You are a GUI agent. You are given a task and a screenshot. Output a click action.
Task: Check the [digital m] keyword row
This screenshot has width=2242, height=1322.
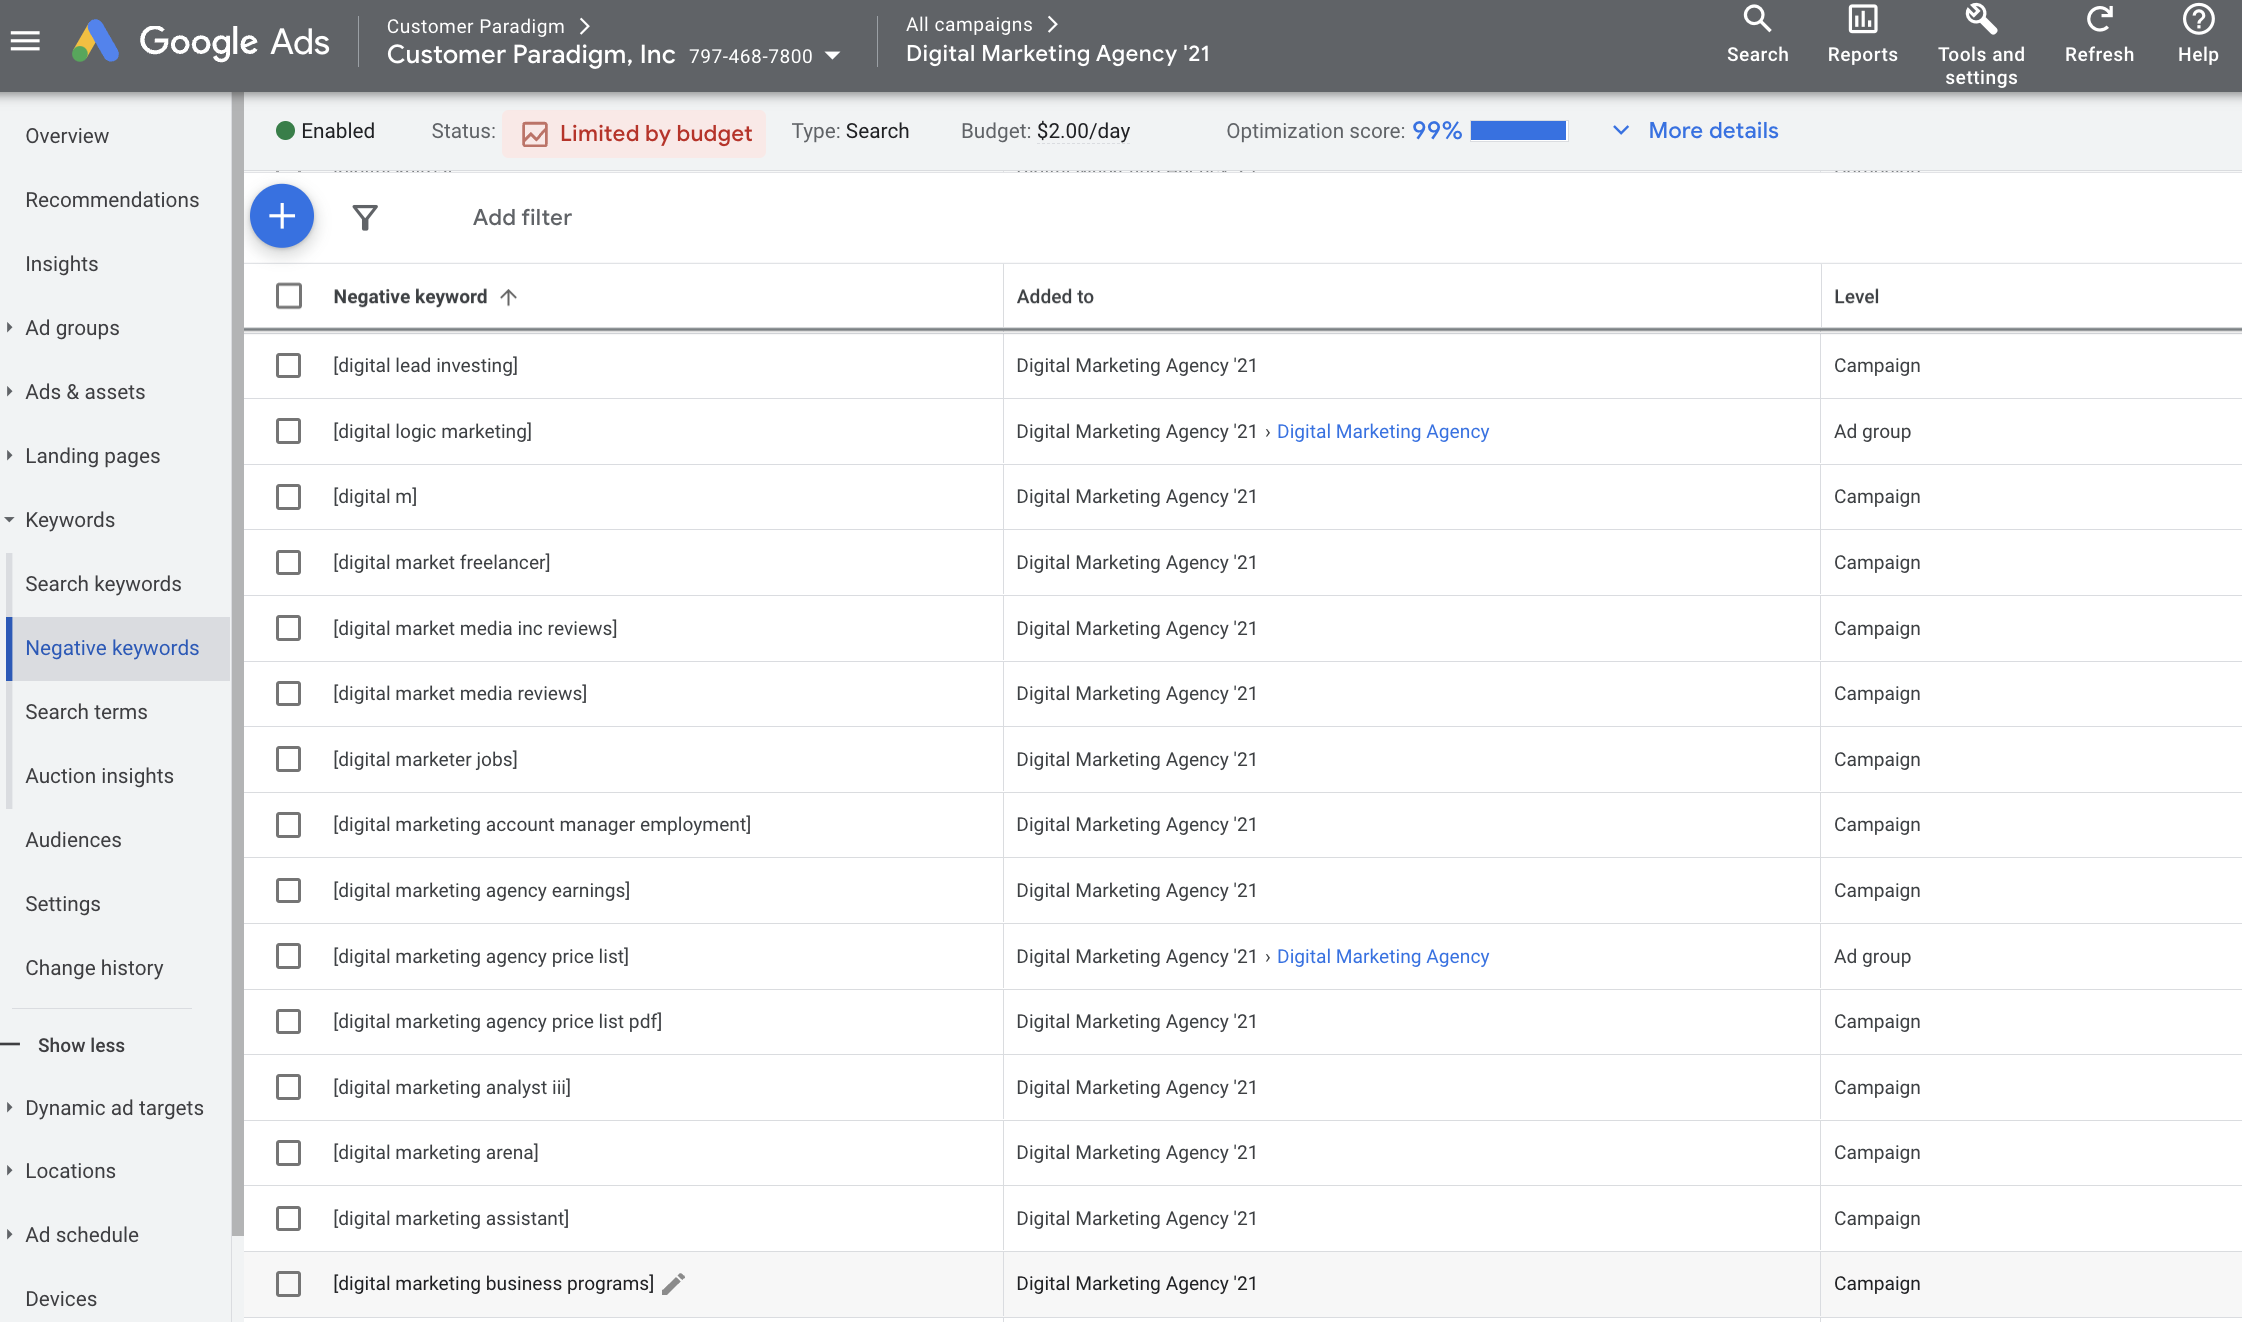coord(288,497)
